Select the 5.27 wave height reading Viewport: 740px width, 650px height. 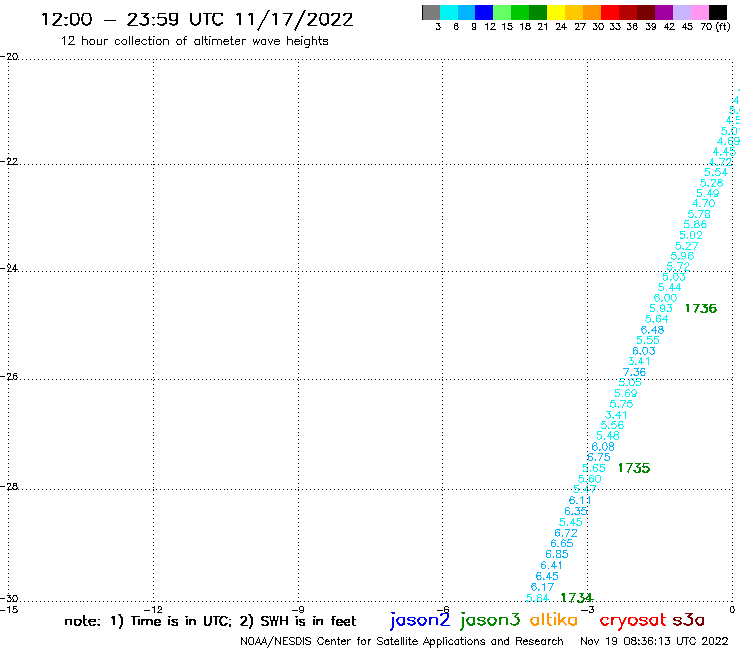[686, 246]
